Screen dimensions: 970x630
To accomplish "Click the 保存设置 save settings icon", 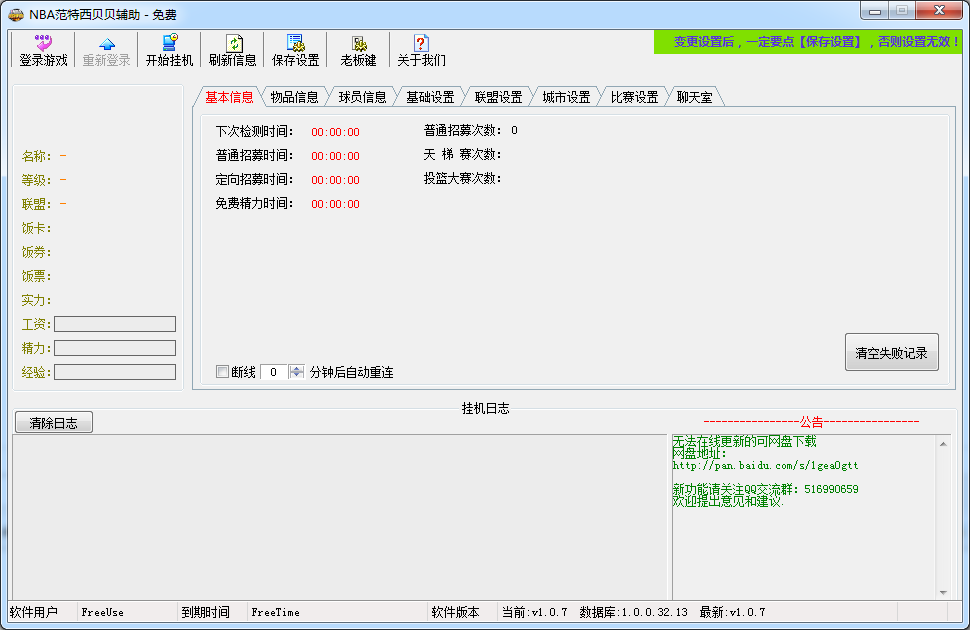I will [x=295, y=43].
